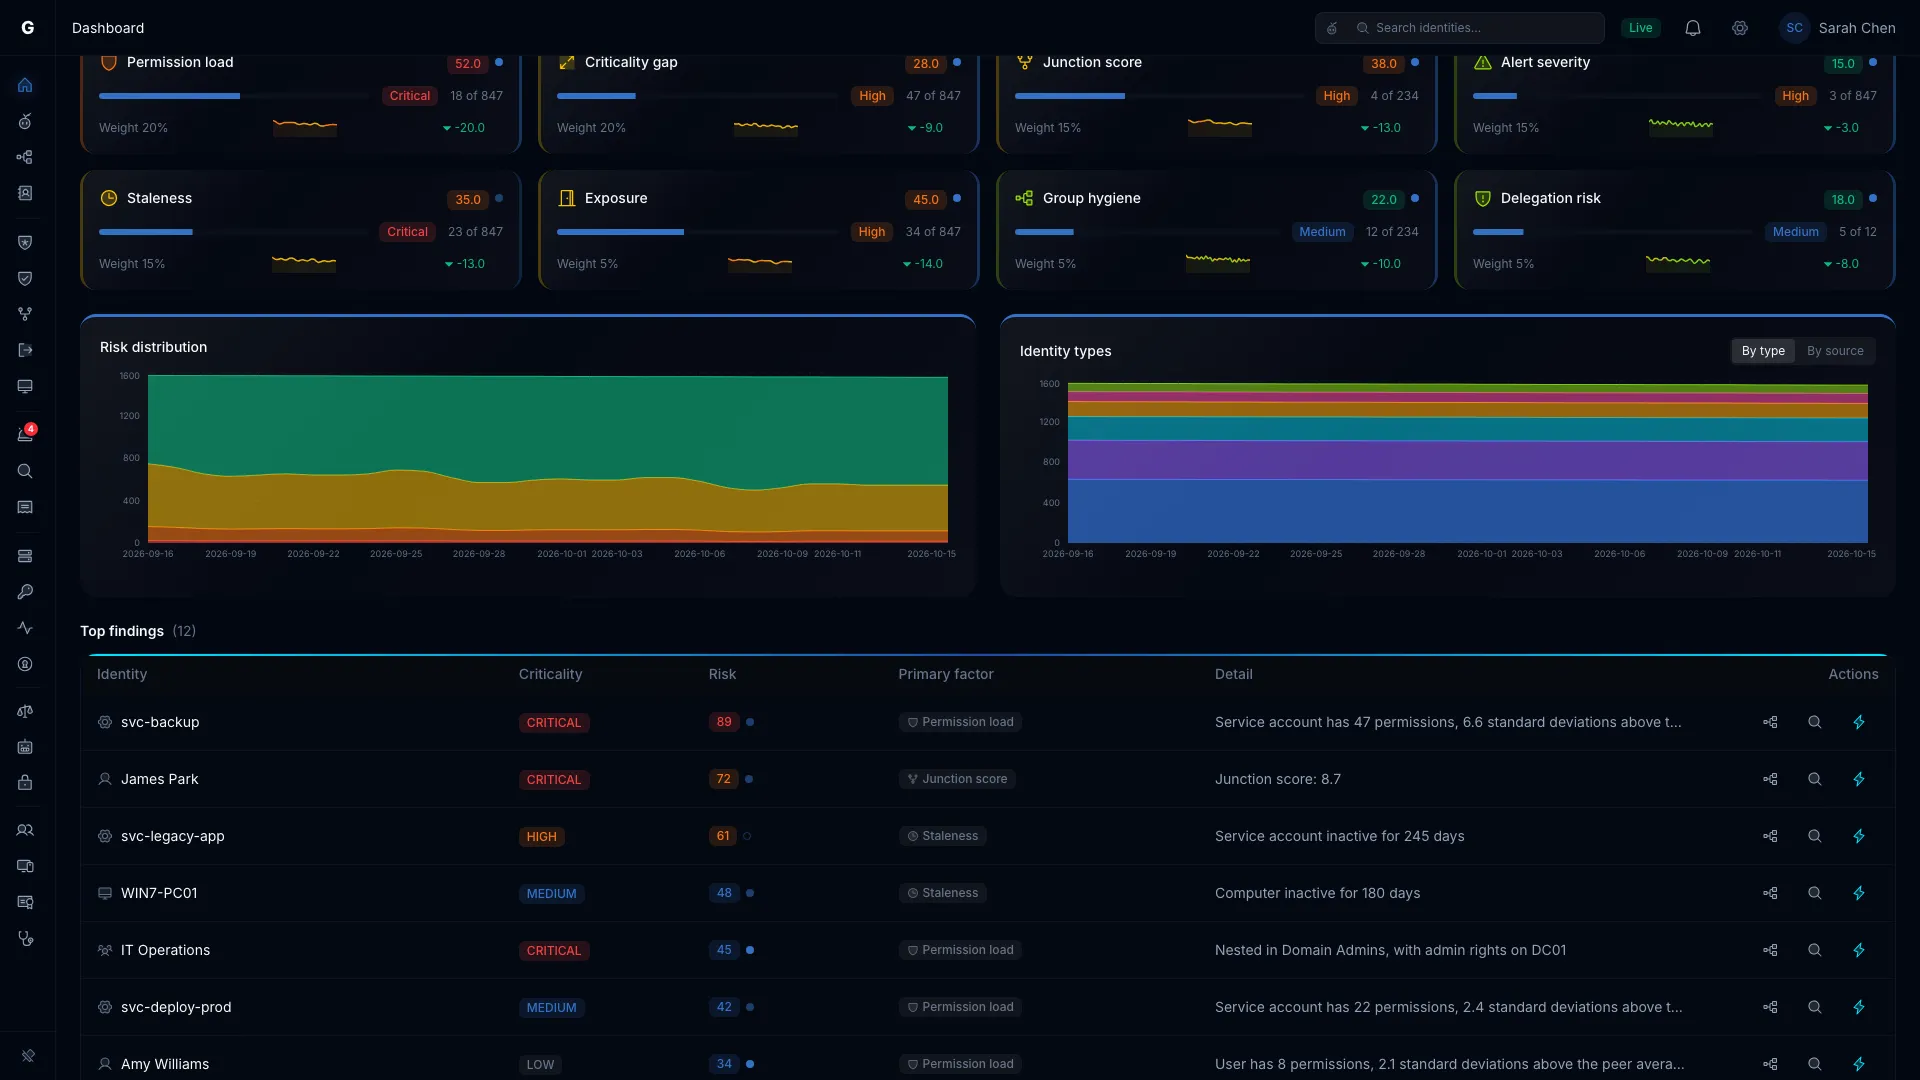Select By type in Identity types

coord(1763,351)
